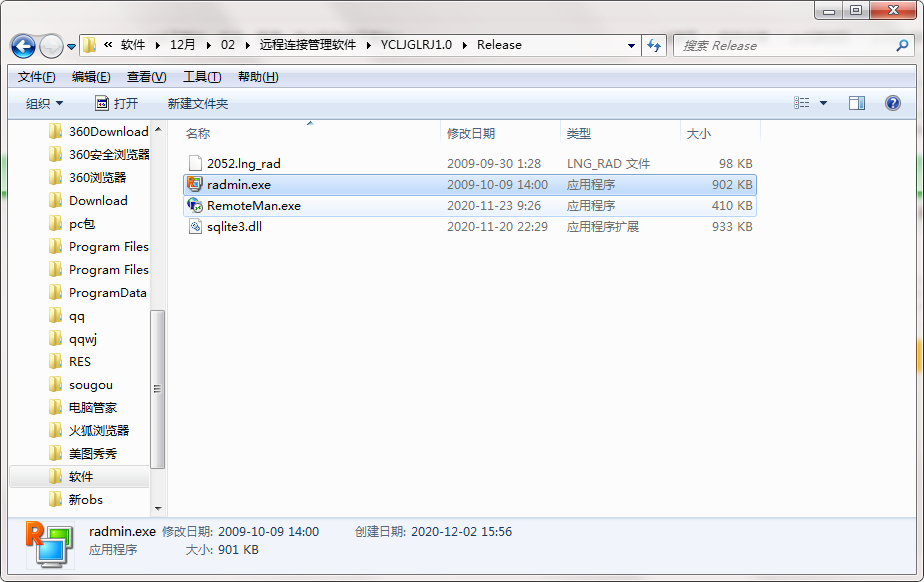Image resolution: width=924 pixels, height=582 pixels.
Task: Expand the 组织 dropdown
Action: pyautogui.click(x=44, y=104)
